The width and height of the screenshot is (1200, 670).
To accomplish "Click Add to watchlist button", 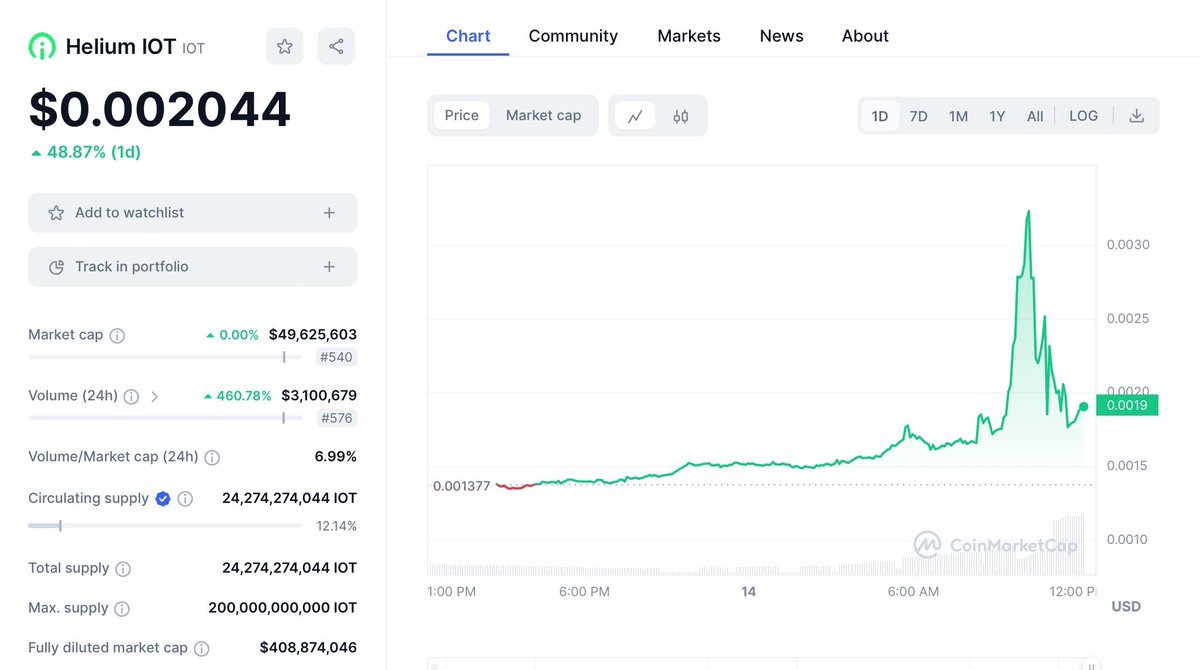I will (x=192, y=213).
